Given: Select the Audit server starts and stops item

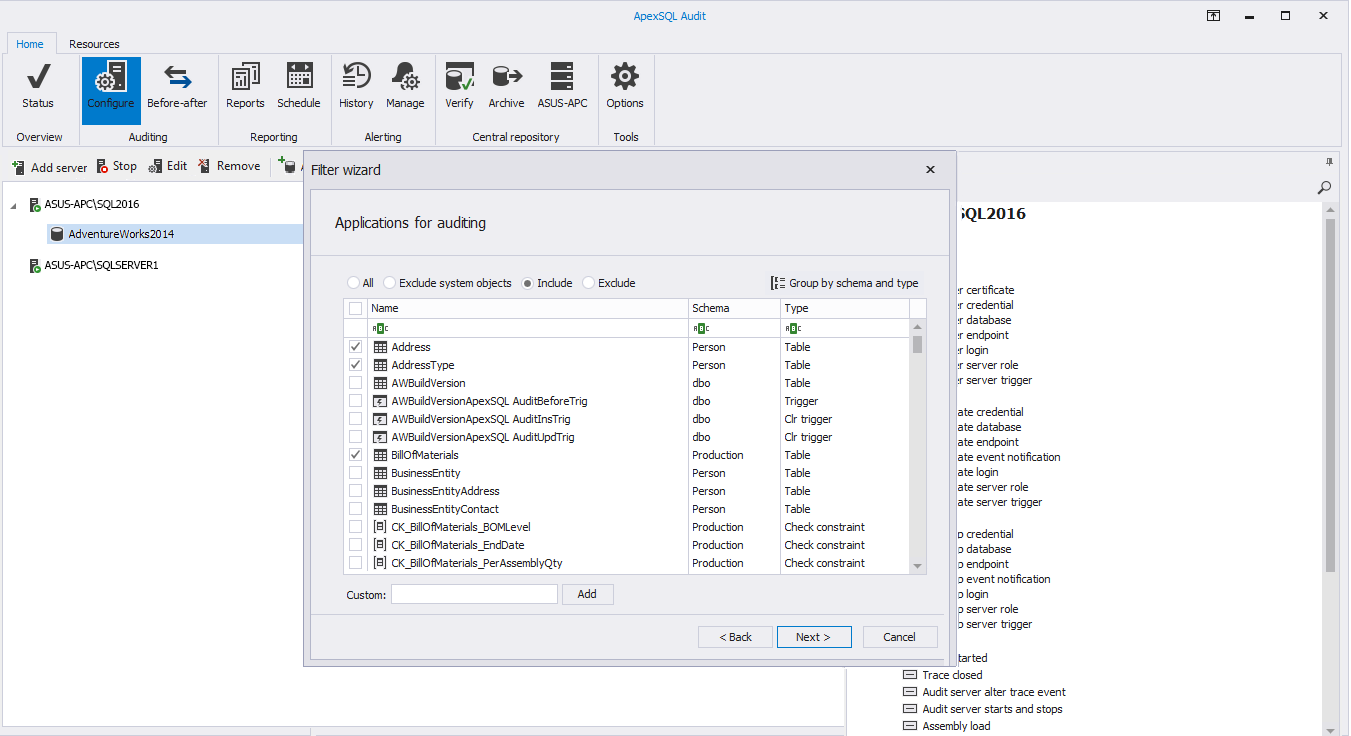Looking at the screenshot, I should pos(982,709).
